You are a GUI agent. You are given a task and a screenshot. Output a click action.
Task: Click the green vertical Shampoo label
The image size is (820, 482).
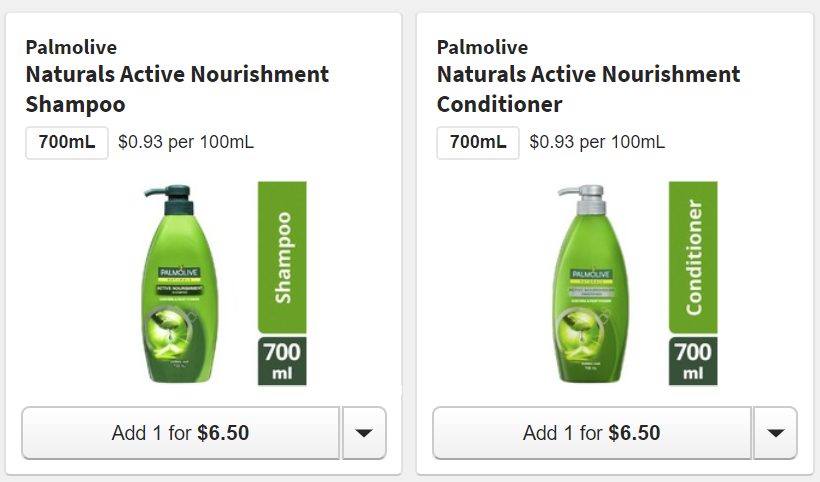(282, 257)
